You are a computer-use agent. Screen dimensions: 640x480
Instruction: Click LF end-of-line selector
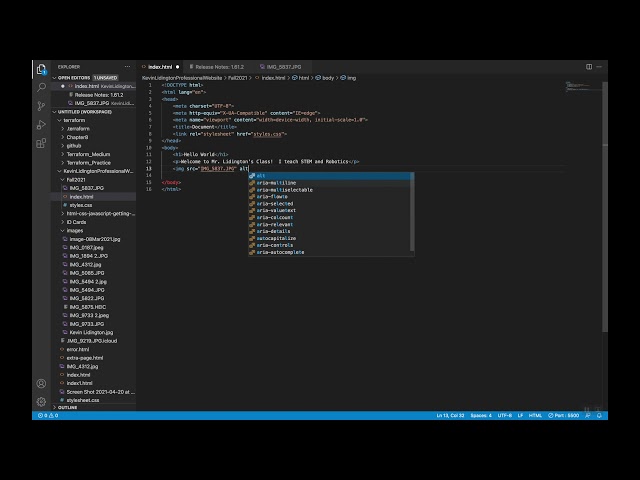[x=520, y=416]
